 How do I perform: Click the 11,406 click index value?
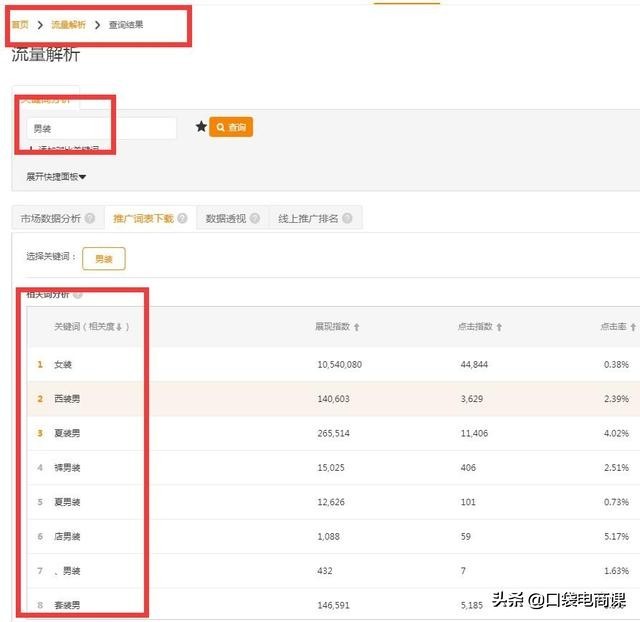pos(474,433)
